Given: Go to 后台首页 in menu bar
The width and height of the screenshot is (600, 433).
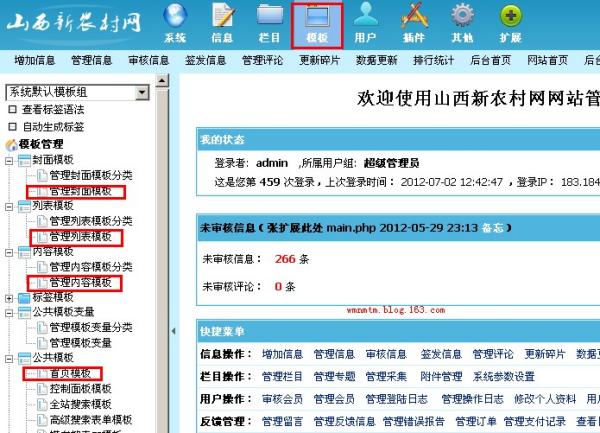Looking at the screenshot, I should click(x=491, y=60).
